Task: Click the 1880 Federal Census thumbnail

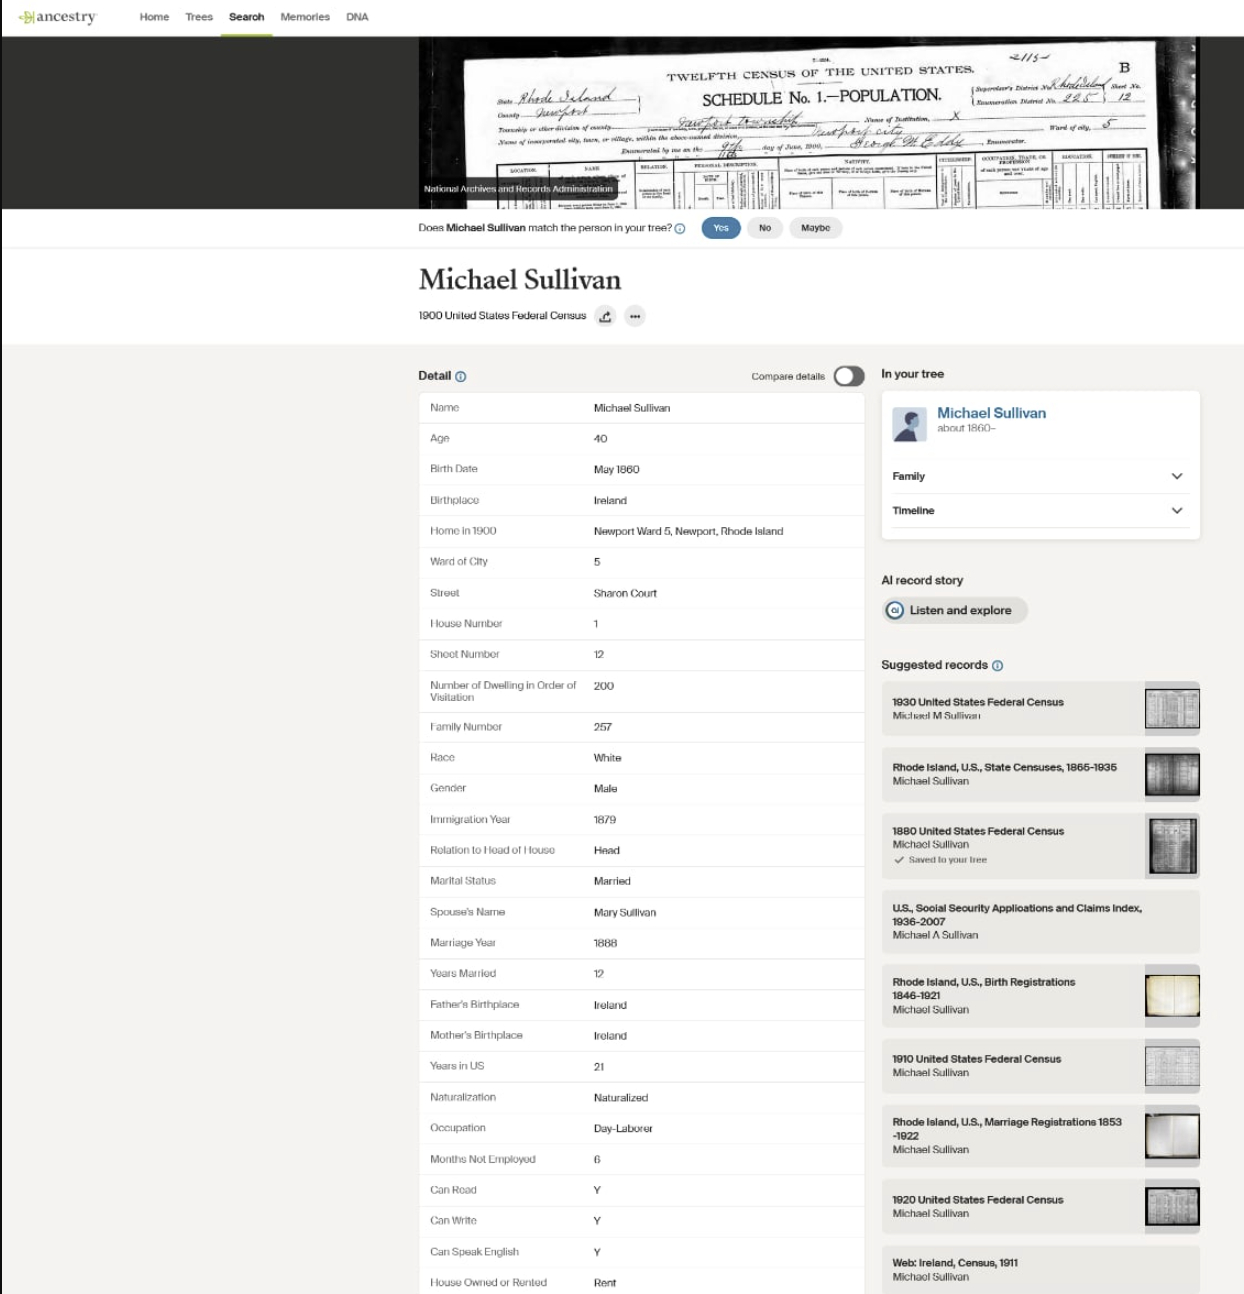Action: 1172,846
